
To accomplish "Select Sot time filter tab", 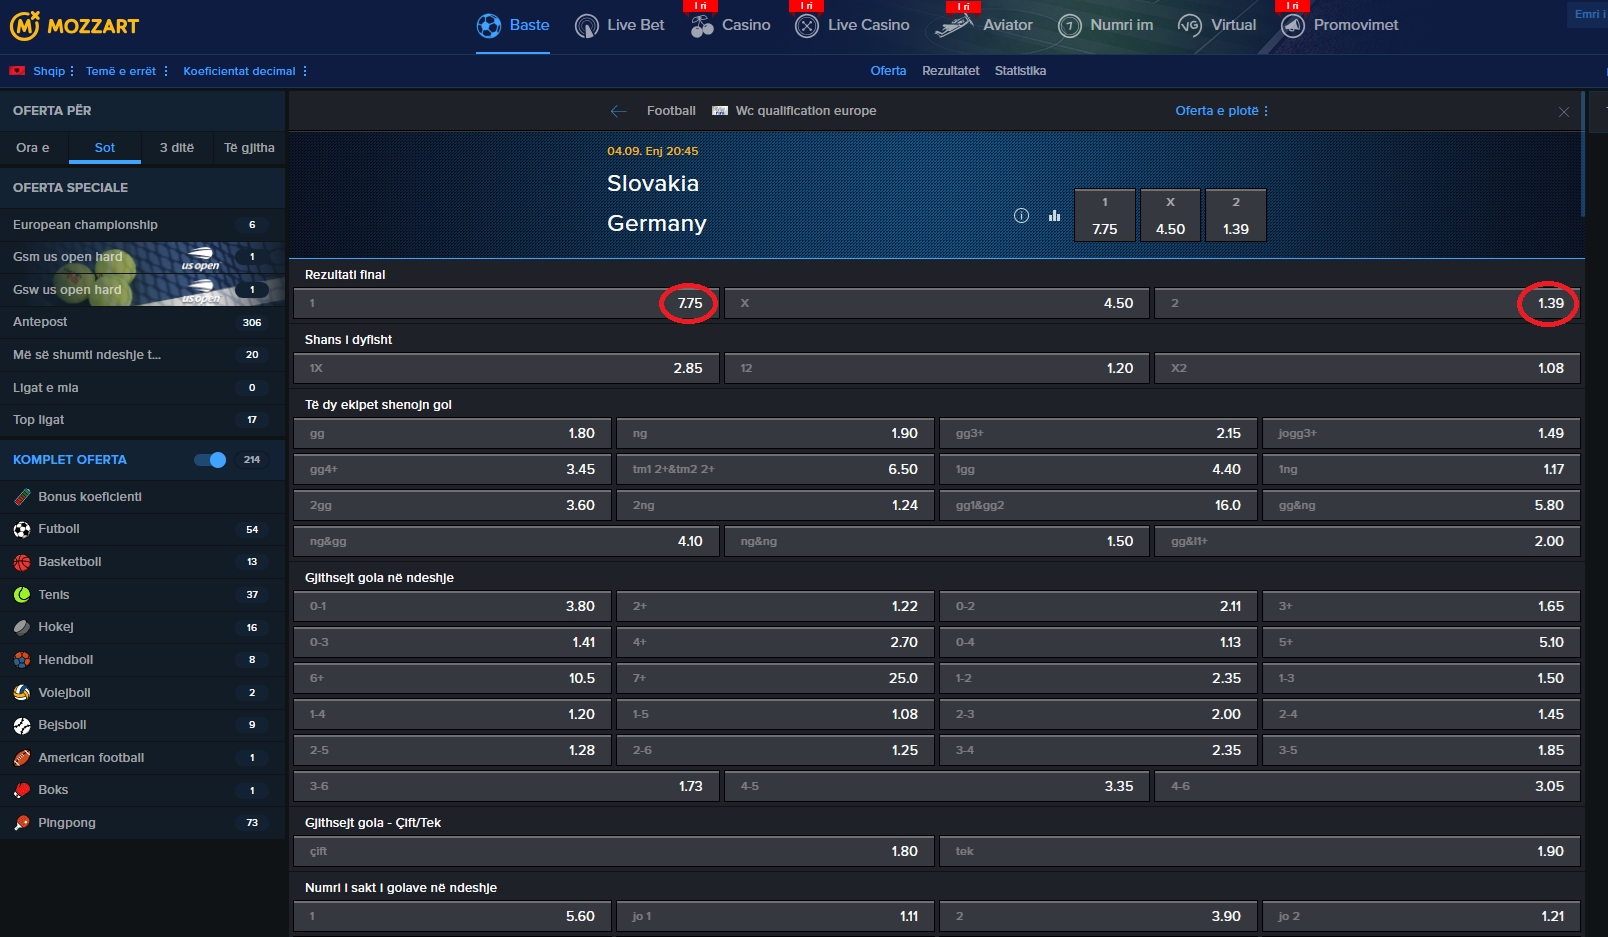I will 105,148.
